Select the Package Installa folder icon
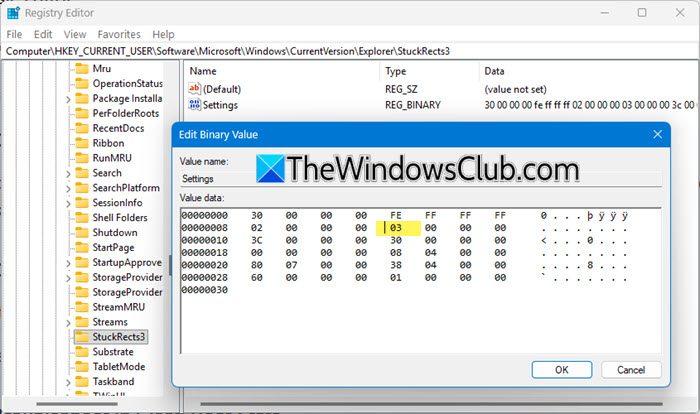Viewport: 700px width, 414px height. [82, 98]
